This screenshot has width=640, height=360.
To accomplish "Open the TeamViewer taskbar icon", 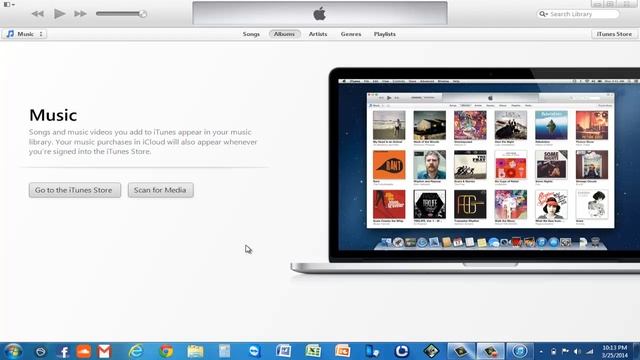I will pos(254,351).
